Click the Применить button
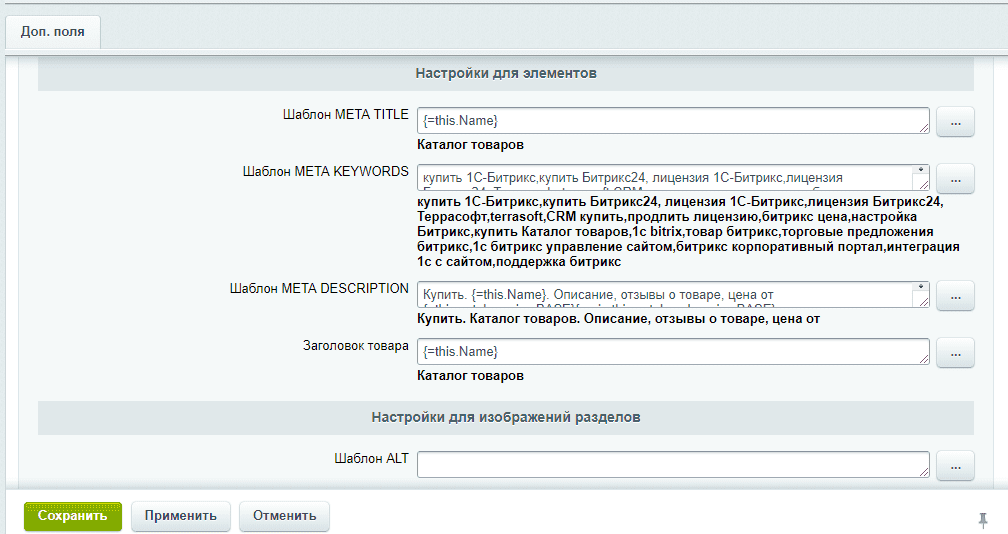1008x534 pixels. coord(181,516)
